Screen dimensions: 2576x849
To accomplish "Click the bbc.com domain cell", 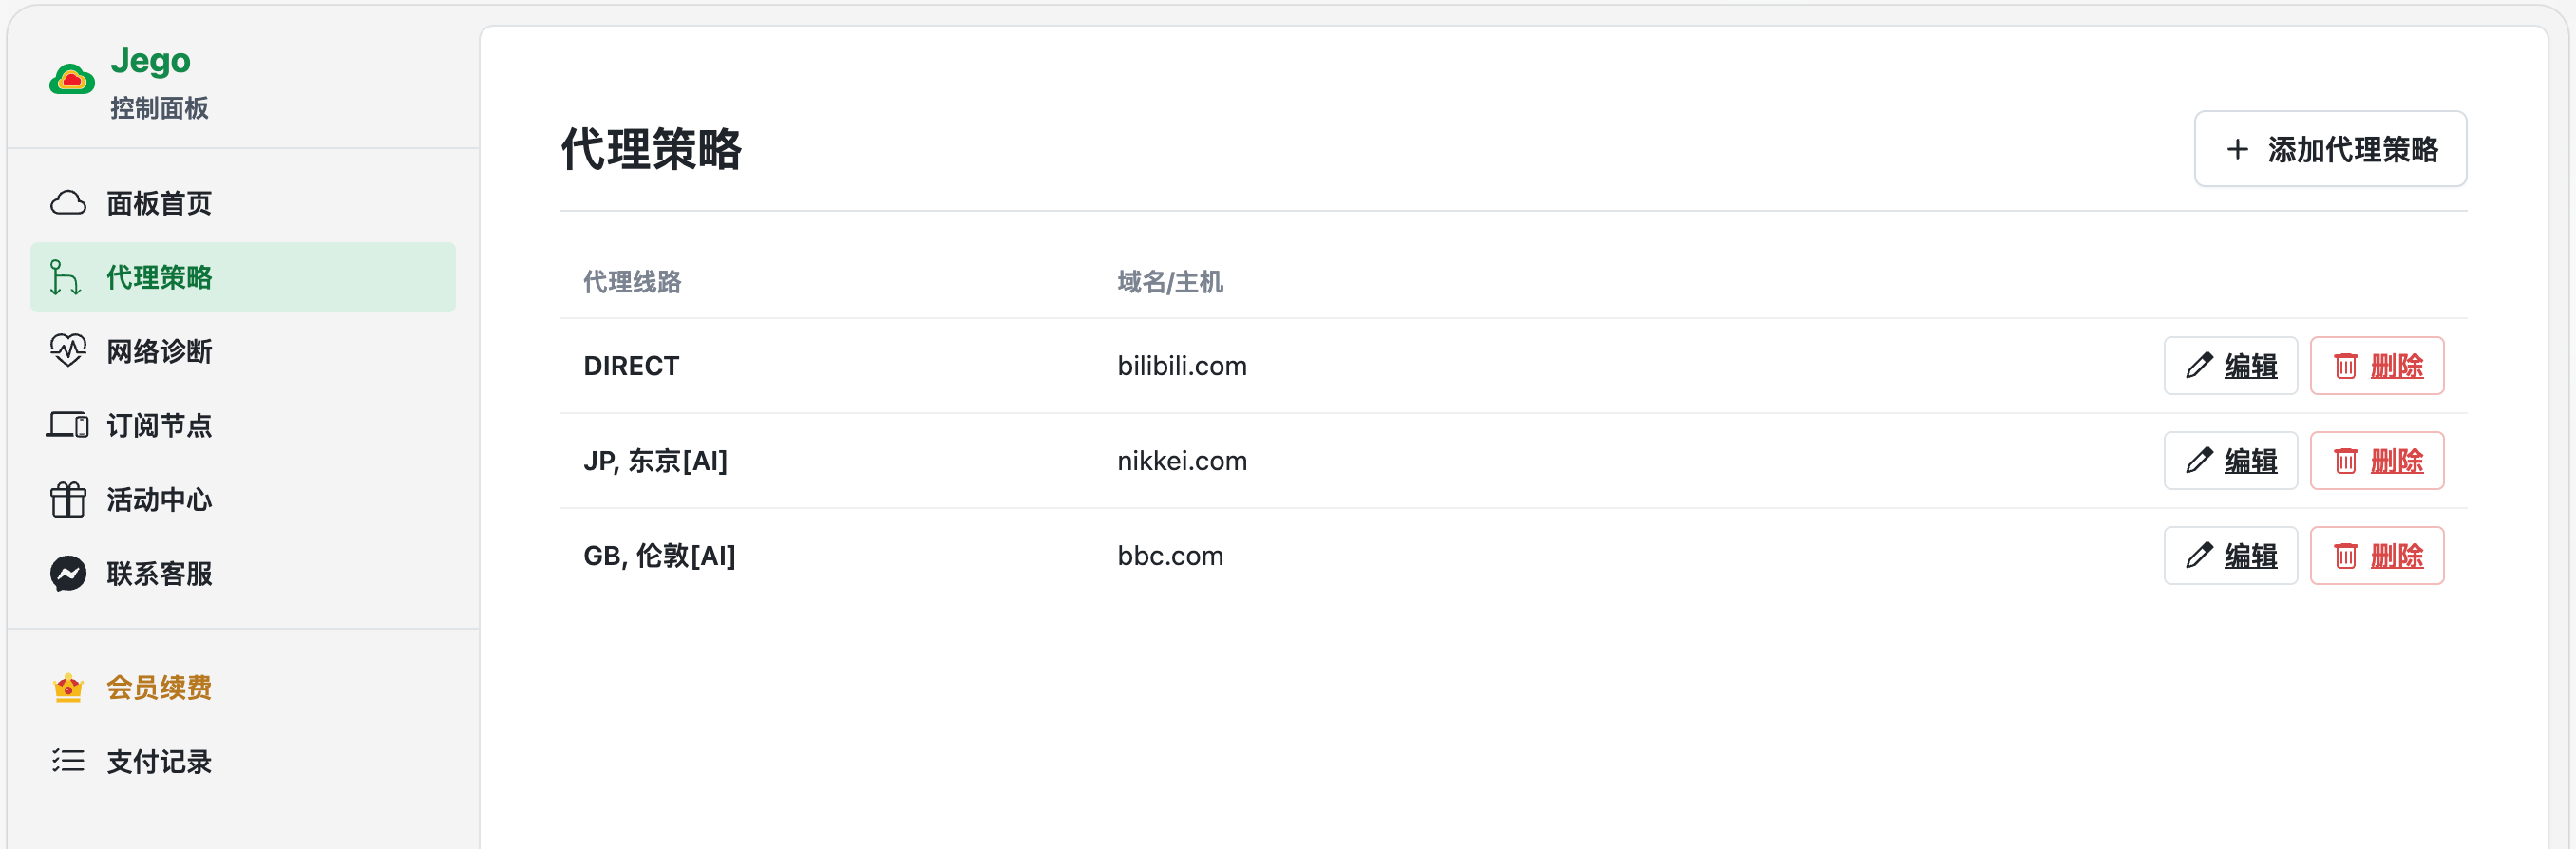I will (x=1170, y=556).
